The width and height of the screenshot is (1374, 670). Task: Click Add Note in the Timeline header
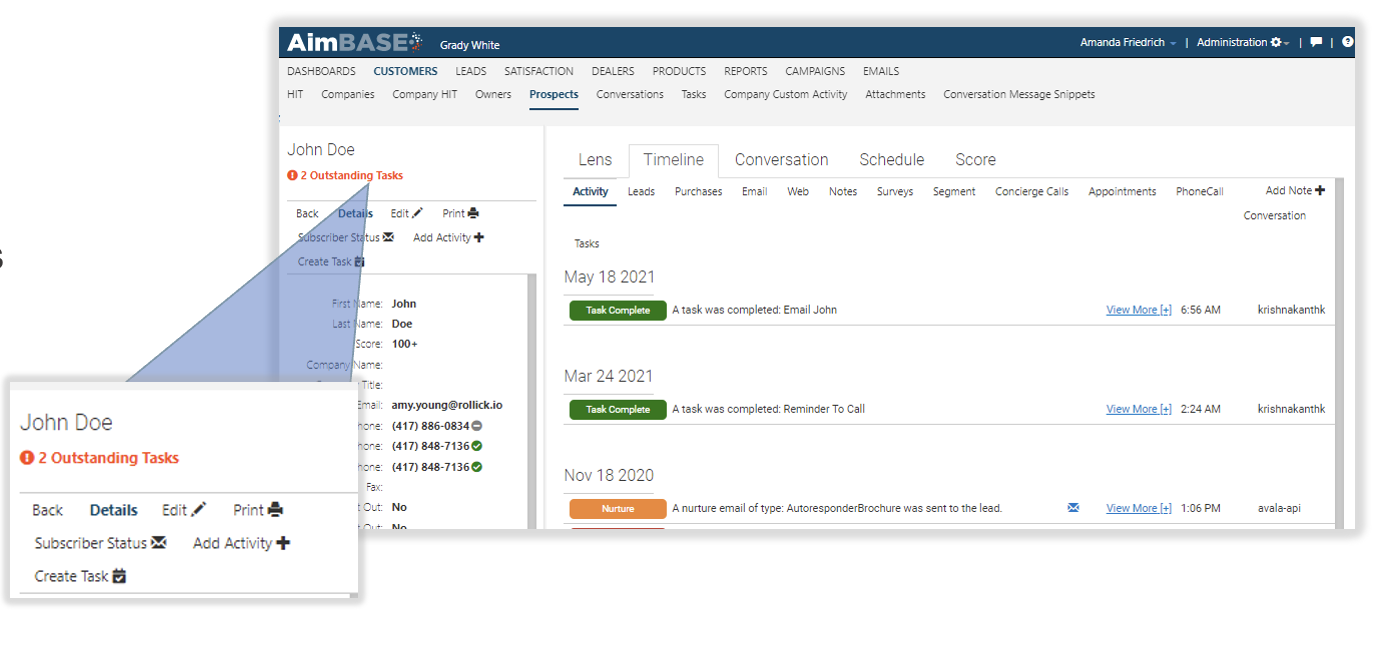[x=1293, y=190]
